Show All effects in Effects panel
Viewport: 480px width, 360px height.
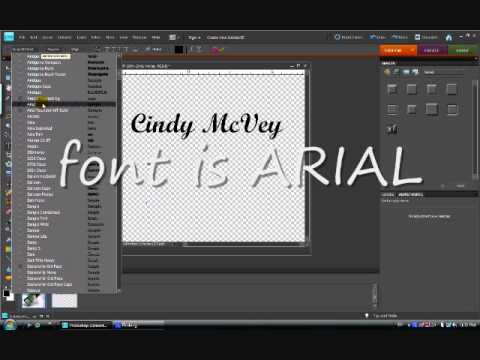tap(415, 72)
